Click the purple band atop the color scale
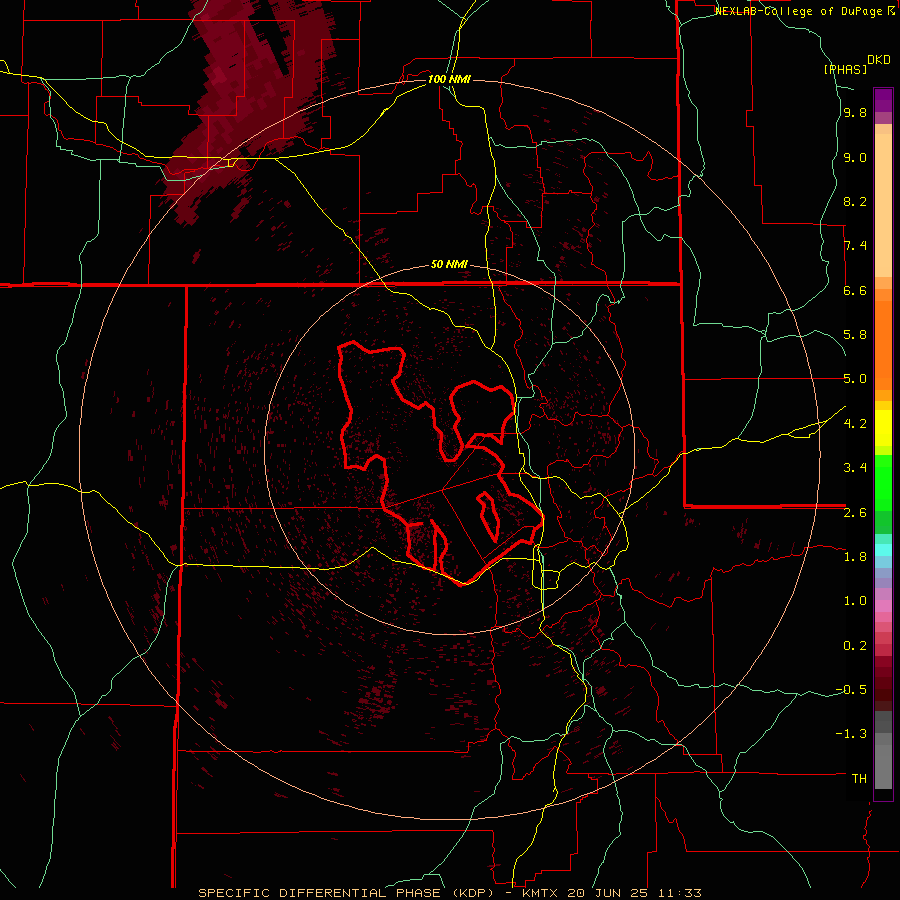 (x=883, y=100)
